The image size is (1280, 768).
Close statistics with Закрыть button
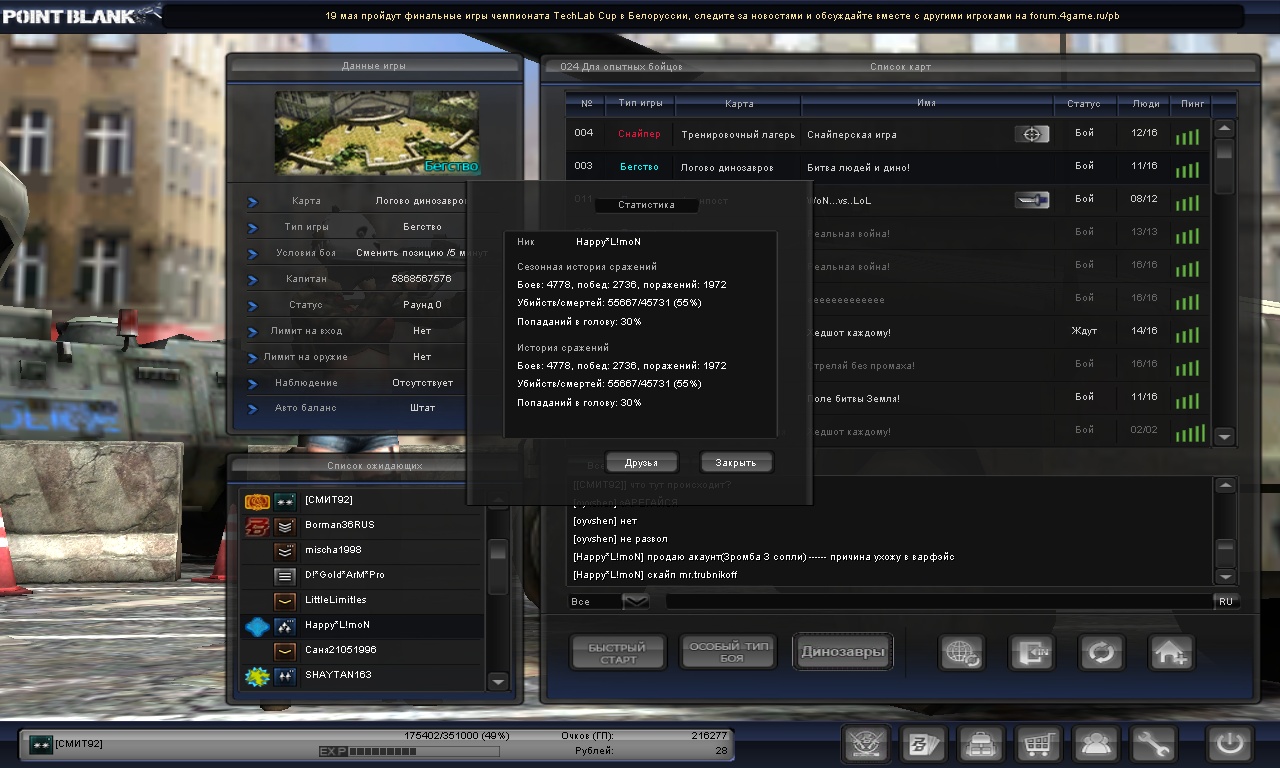[x=736, y=462]
